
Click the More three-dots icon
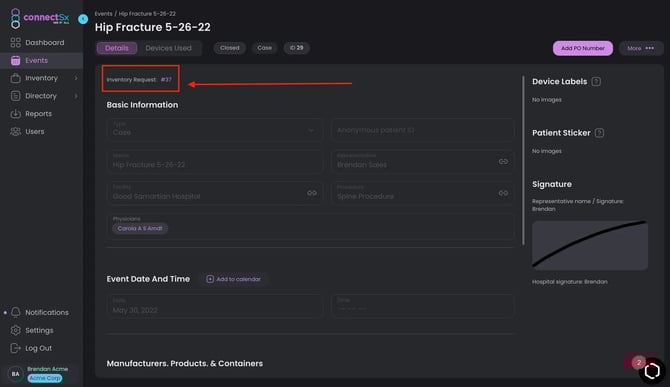649,48
